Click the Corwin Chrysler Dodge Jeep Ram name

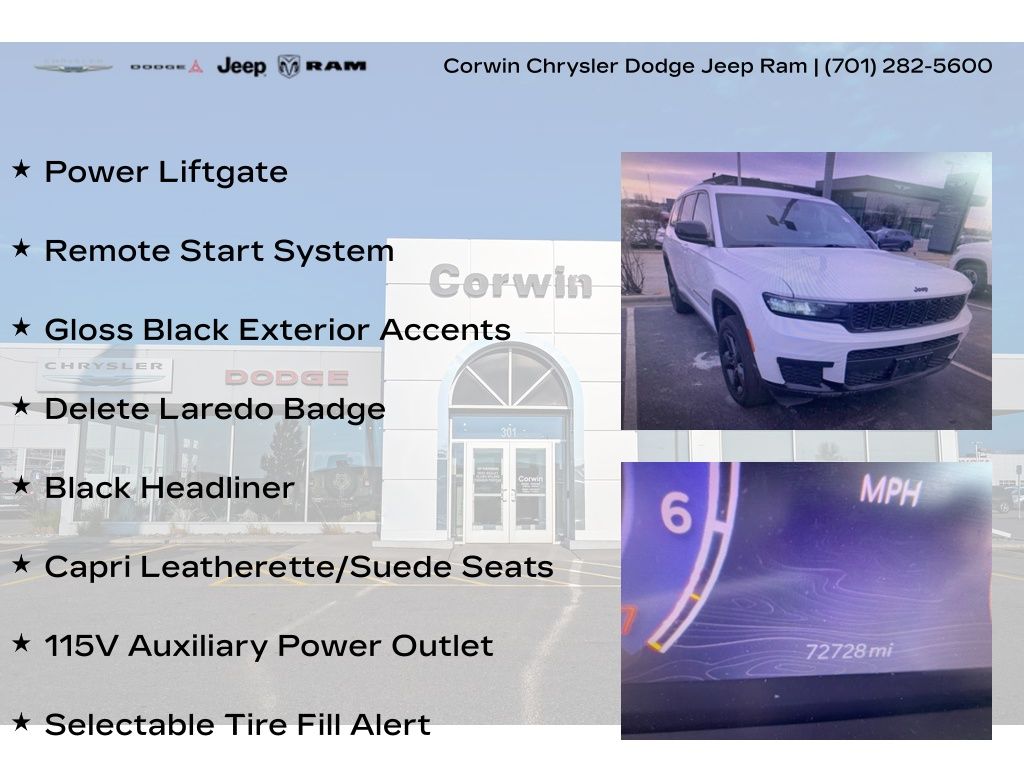(x=624, y=66)
